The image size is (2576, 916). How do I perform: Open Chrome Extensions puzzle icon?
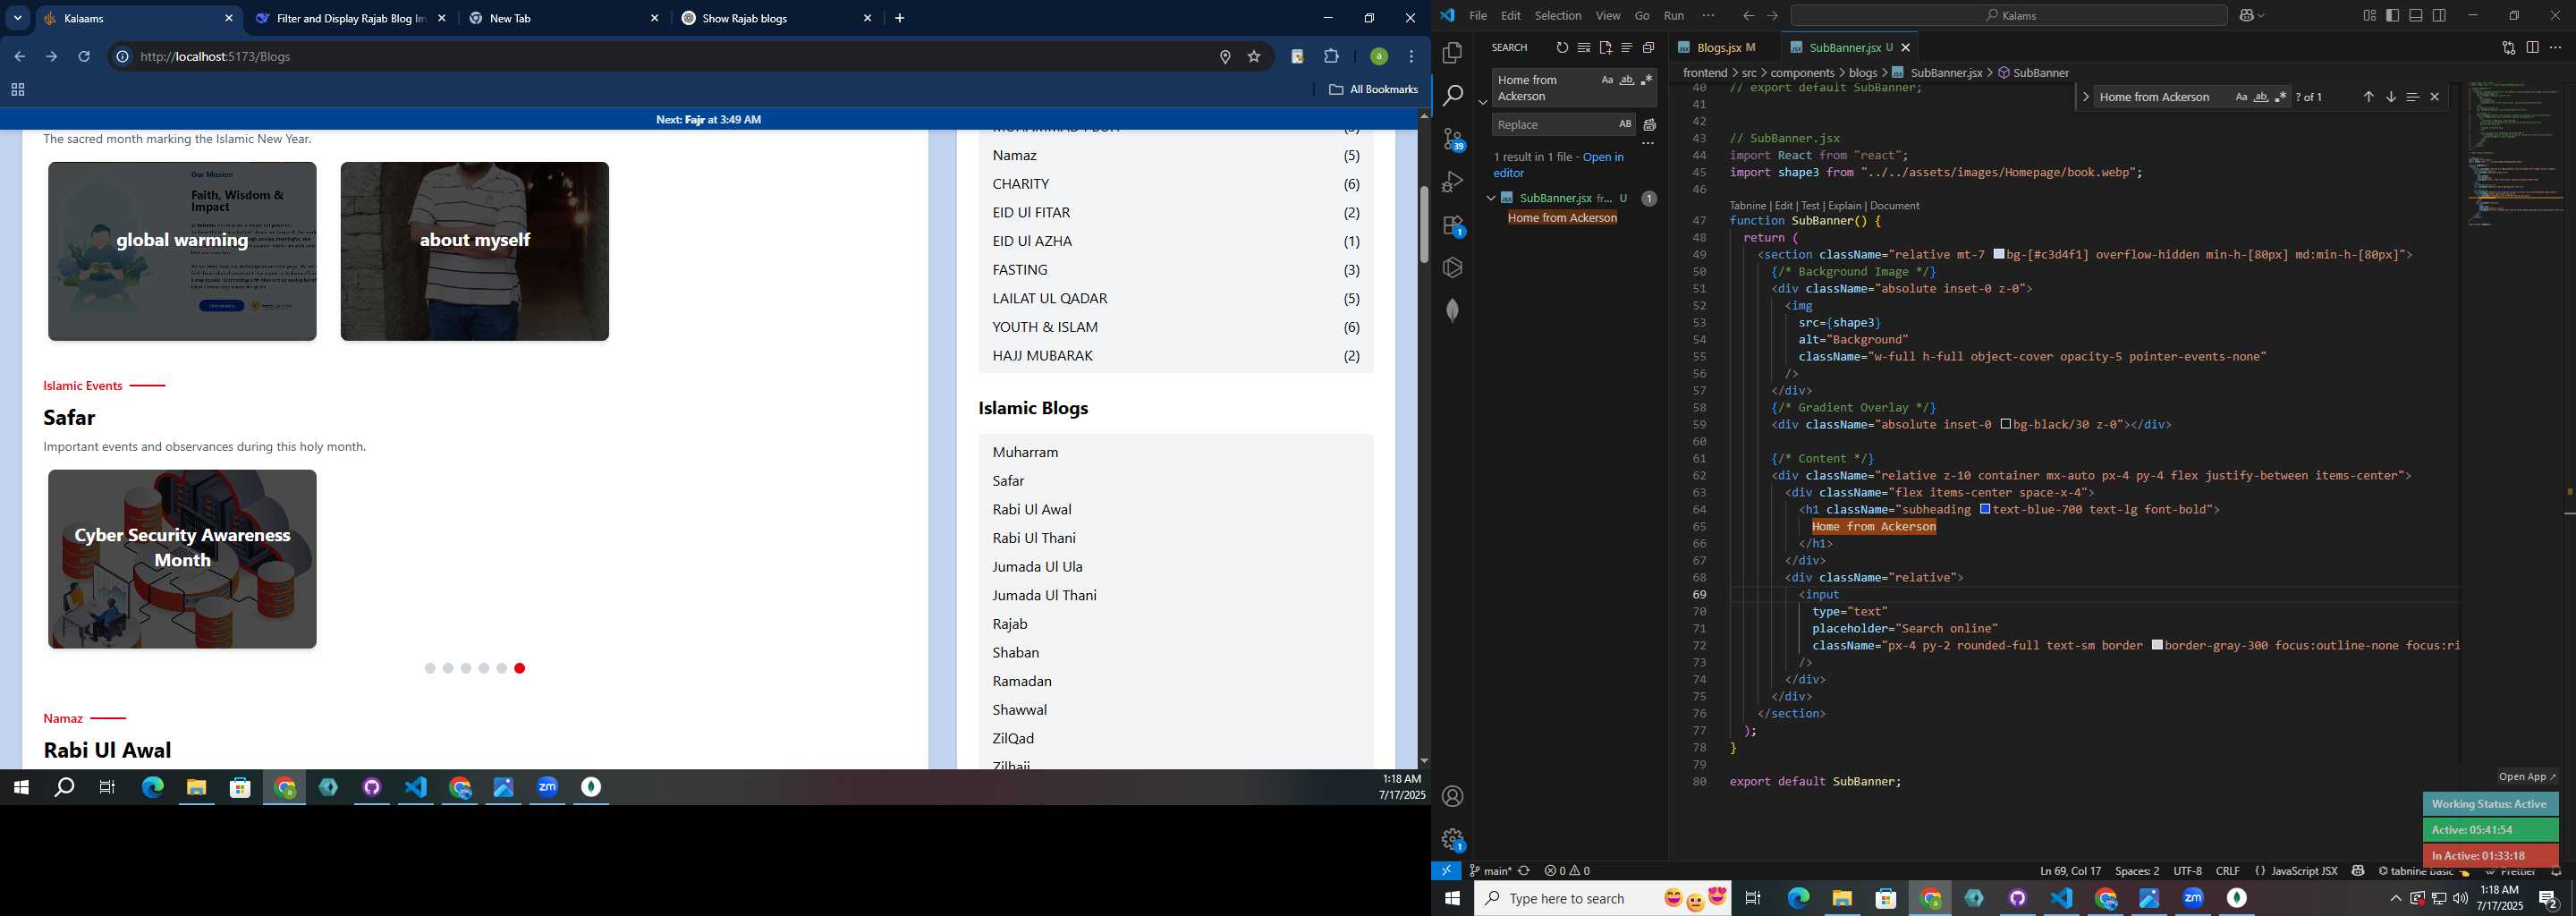(x=1331, y=57)
